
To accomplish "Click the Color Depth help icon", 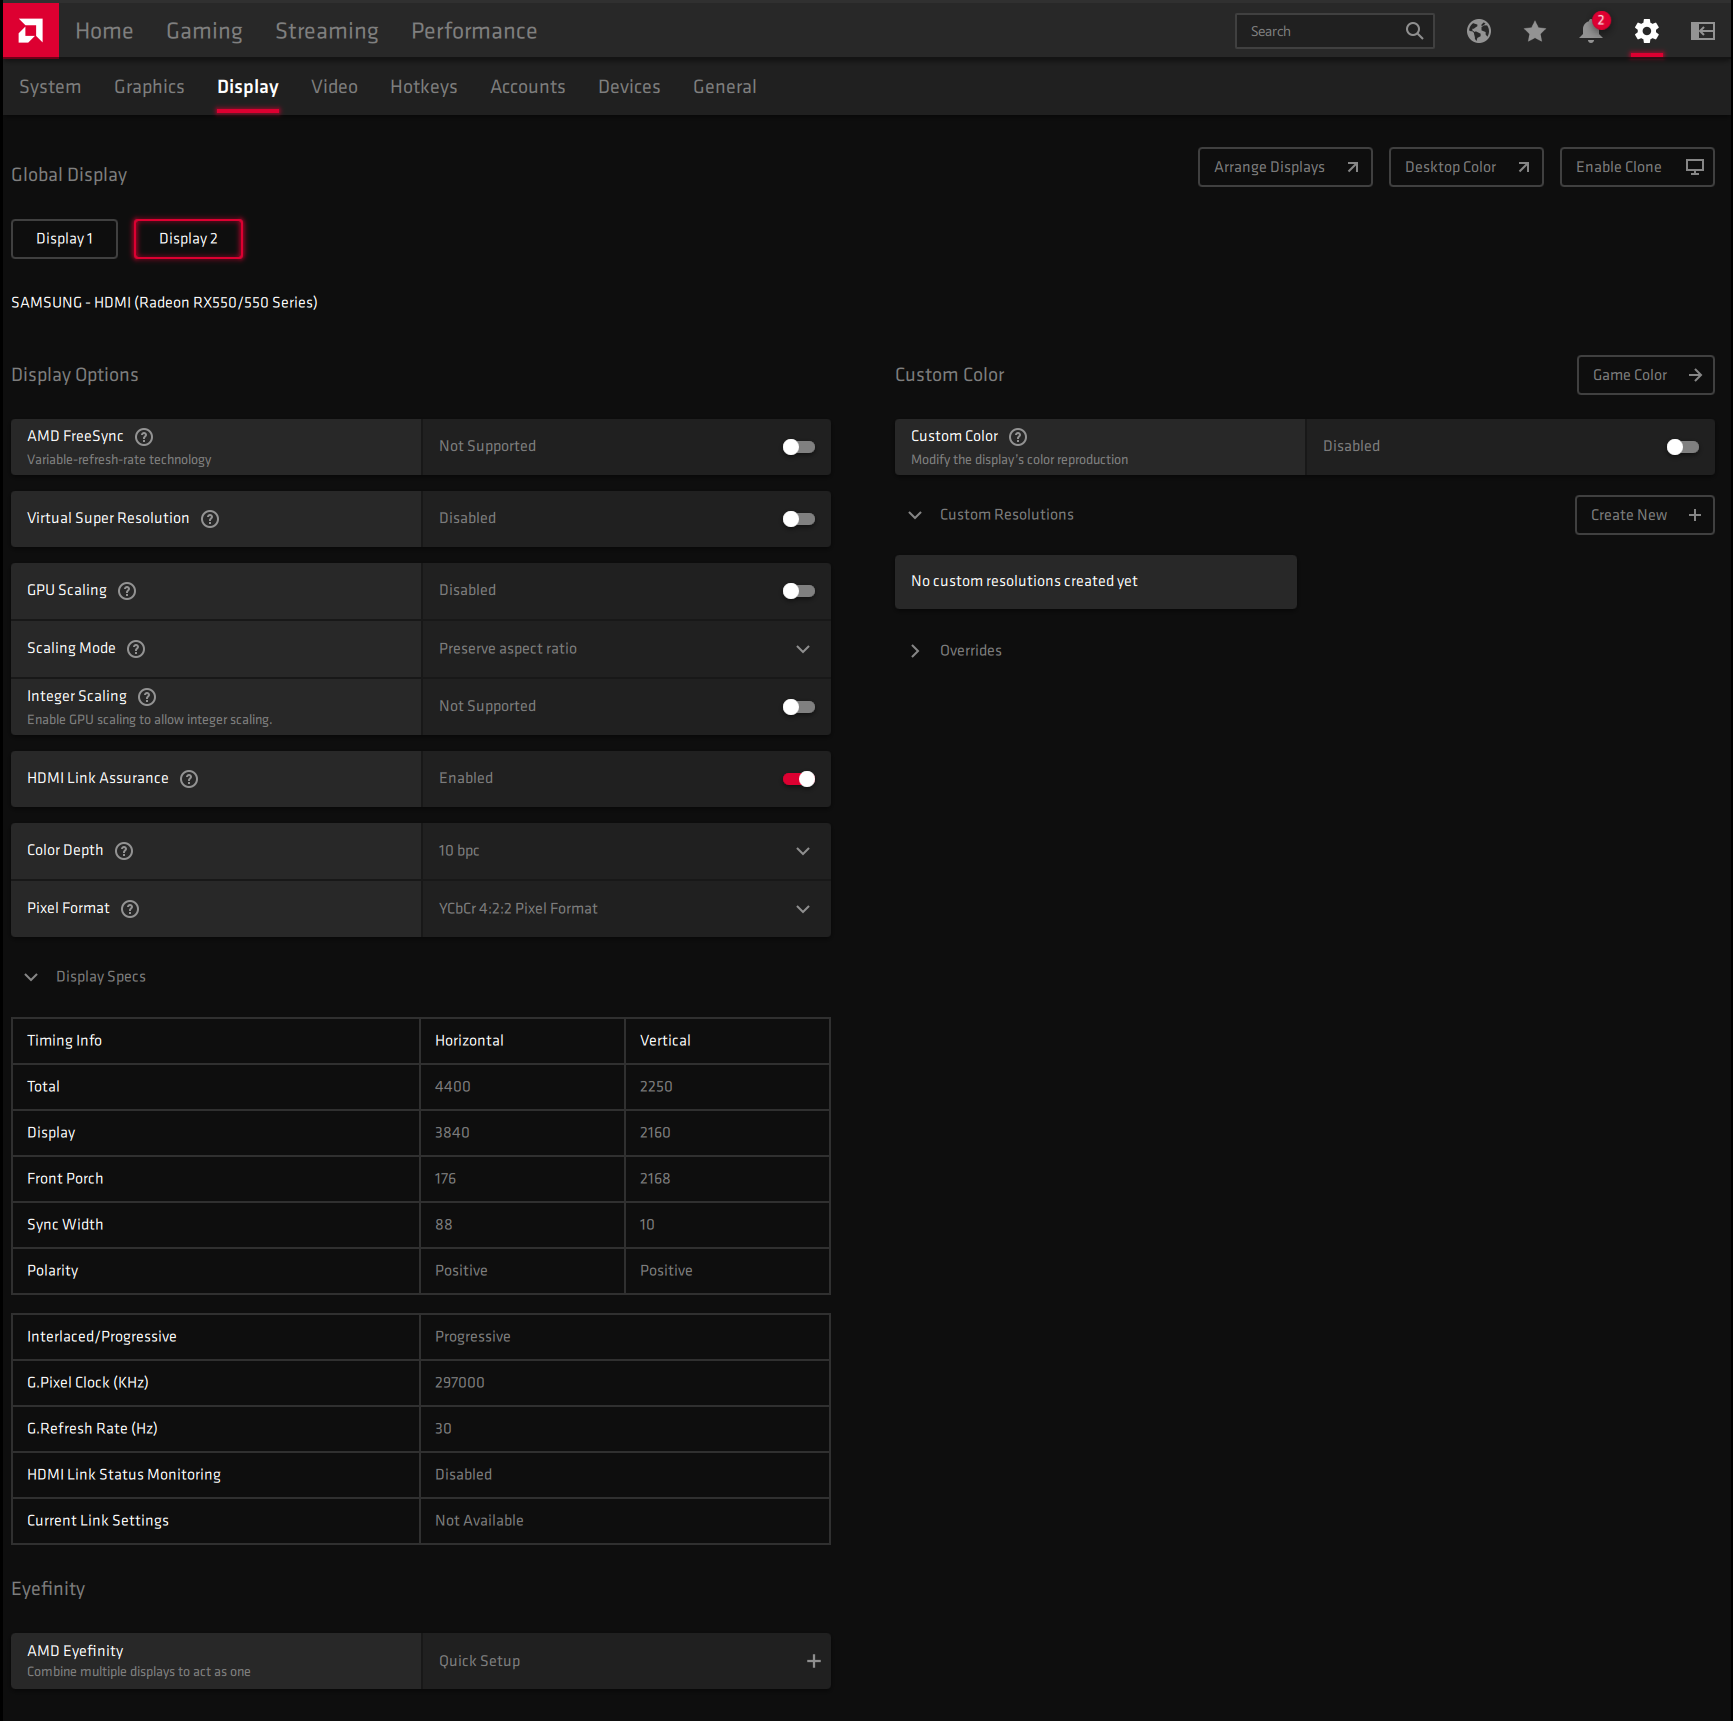I will (x=124, y=851).
